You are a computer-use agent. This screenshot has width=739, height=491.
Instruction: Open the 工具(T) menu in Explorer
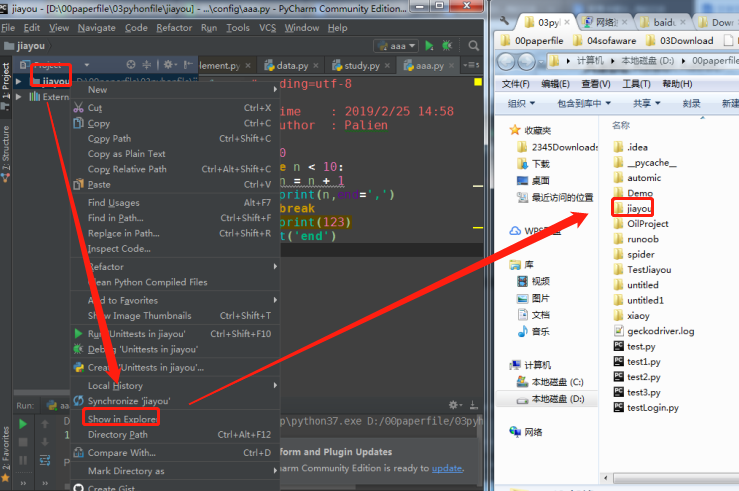point(636,84)
